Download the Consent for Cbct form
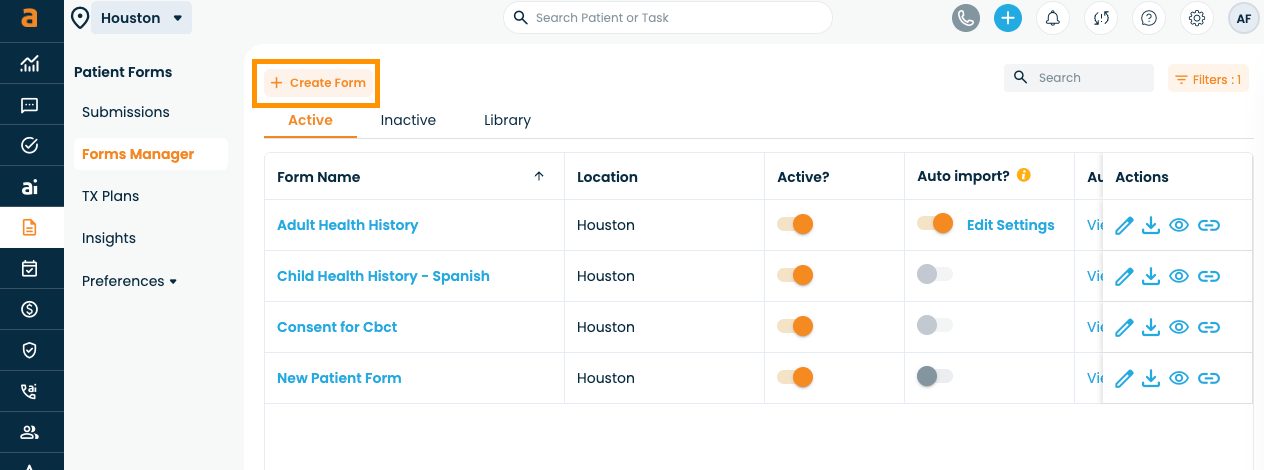1264x470 pixels. pyautogui.click(x=1151, y=327)
